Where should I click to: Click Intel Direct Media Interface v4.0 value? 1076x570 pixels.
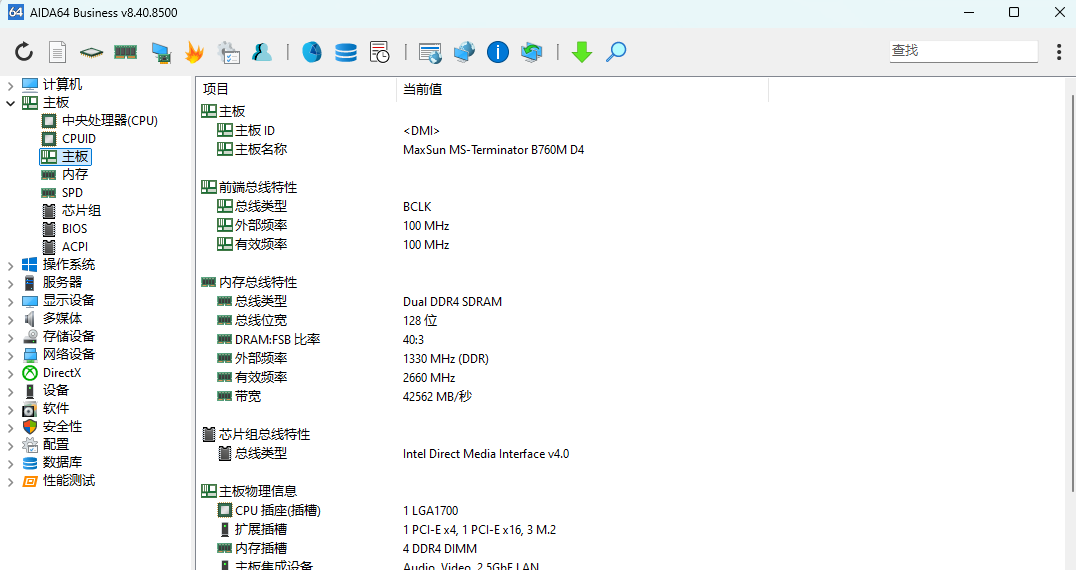tap(486, 454)
